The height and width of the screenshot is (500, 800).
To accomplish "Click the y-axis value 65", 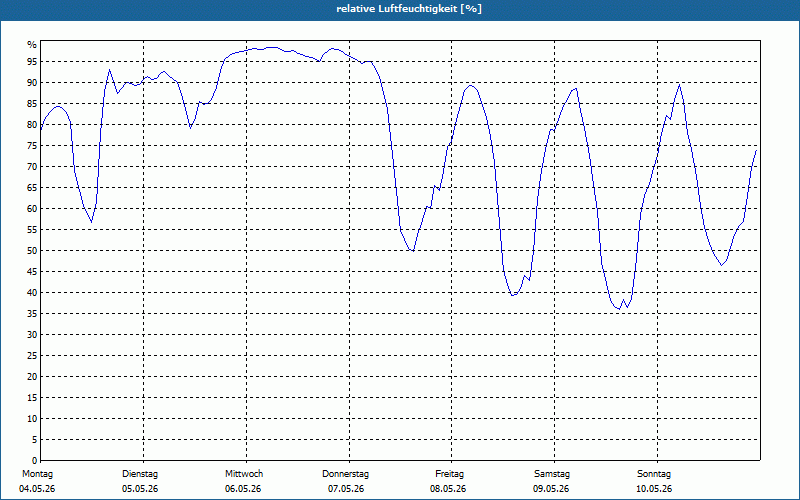I will pyautogui.click(x=32, y=188).
